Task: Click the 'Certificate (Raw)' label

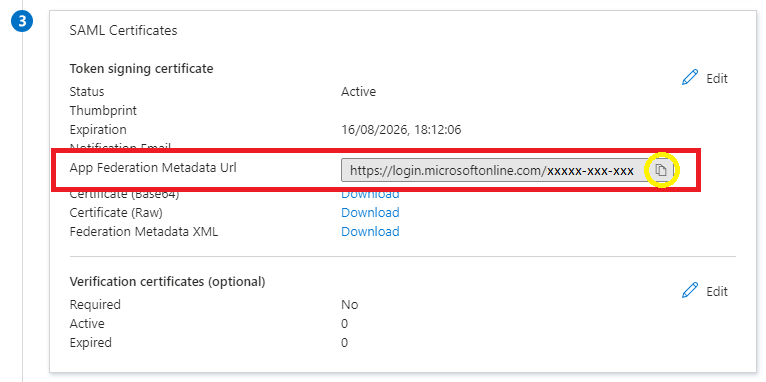Action: pos(116,213)
